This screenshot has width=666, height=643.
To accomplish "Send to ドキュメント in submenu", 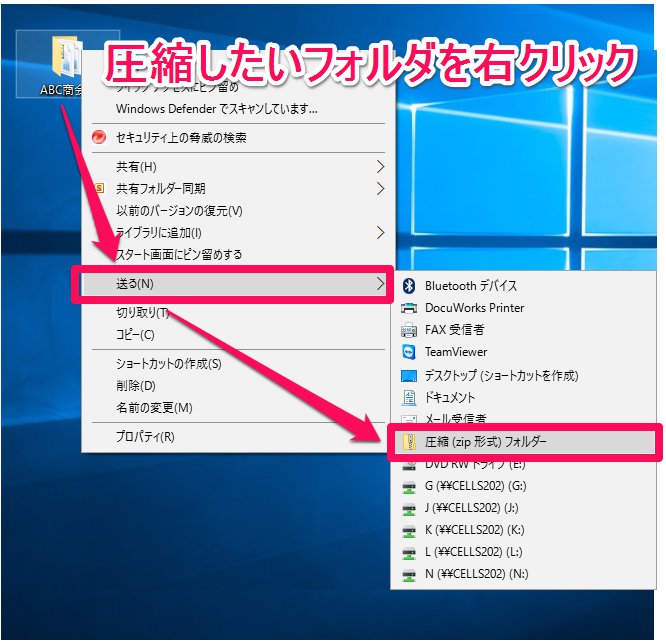I will pyautogui.click(x=450, y=397).
